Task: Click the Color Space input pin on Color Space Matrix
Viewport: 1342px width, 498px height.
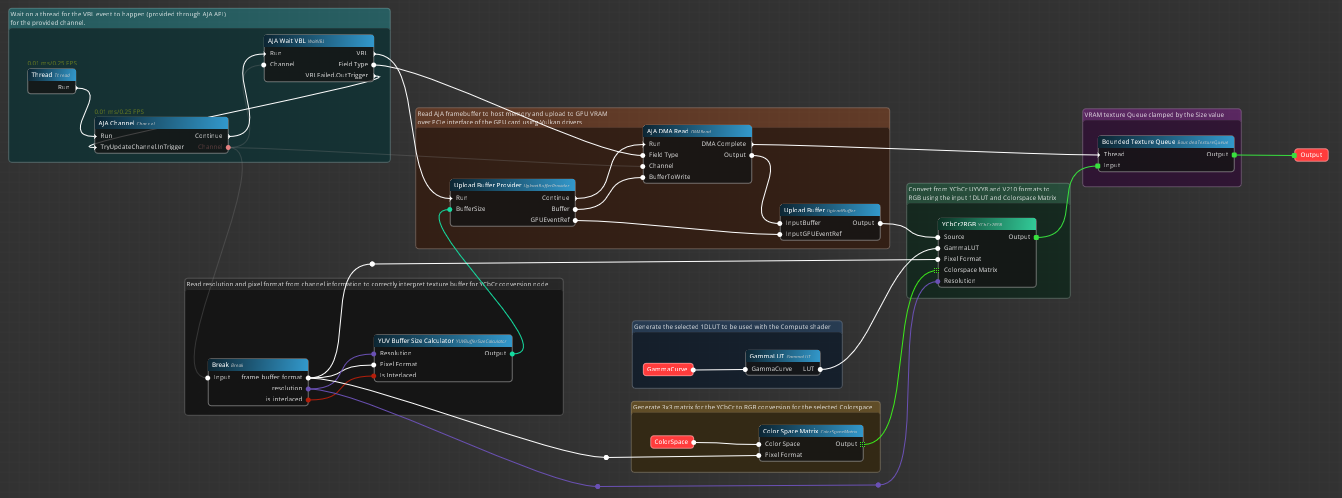Action: tap(759, 443)
